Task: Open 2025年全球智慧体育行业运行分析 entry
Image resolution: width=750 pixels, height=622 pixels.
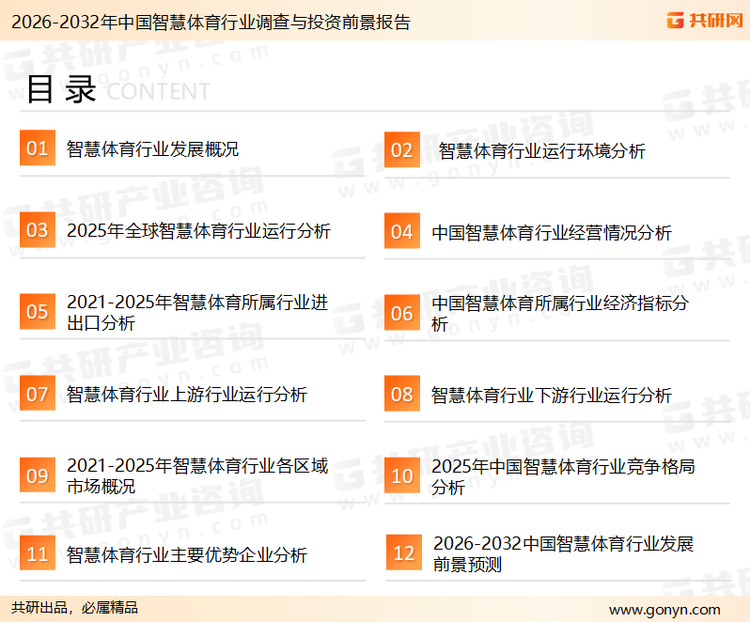Action: pyautogui.click(x=198, y=231)
